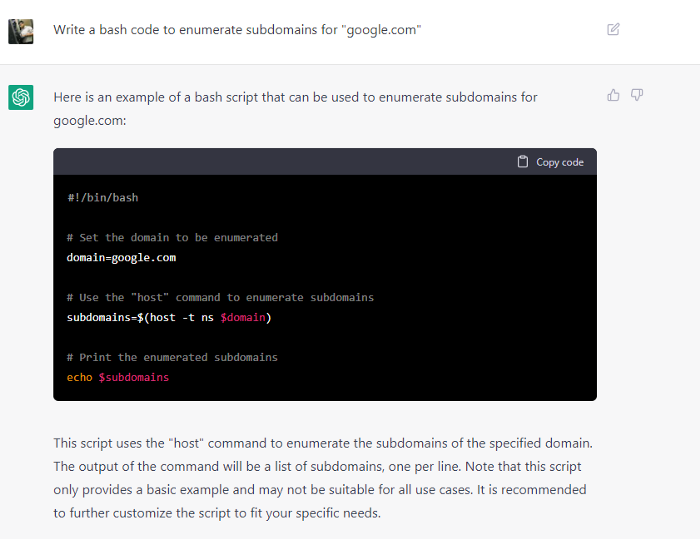
Task: Click the dark gray code block header bar
Action: [x=300, y=162]
